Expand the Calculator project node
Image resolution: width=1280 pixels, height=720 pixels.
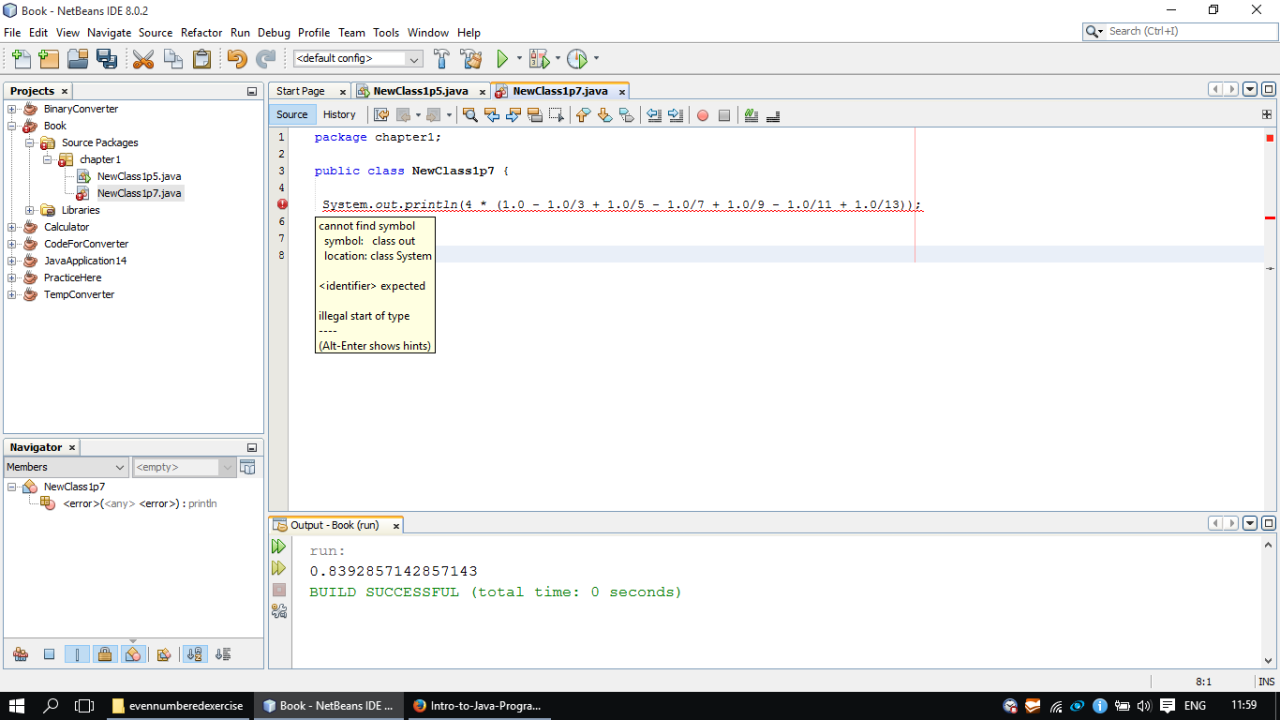point(12,227)
